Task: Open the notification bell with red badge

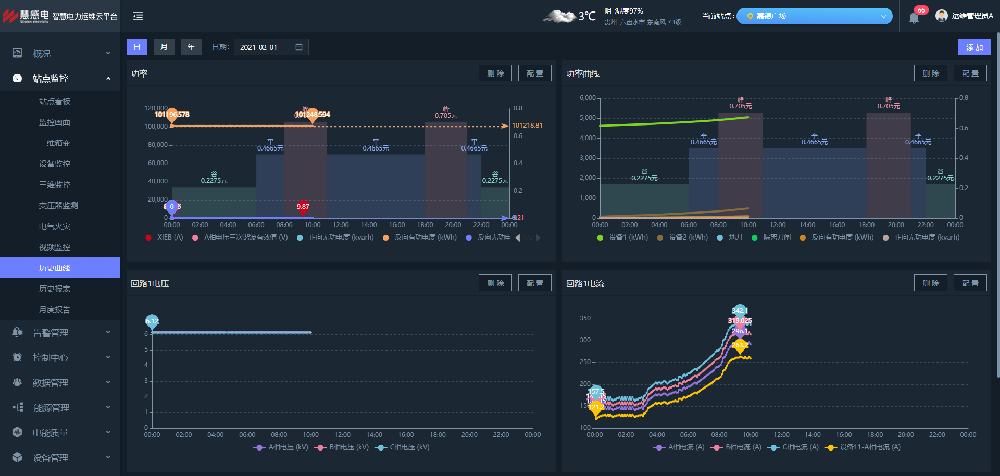Action: pyautogui.click(x=914, y=17)
